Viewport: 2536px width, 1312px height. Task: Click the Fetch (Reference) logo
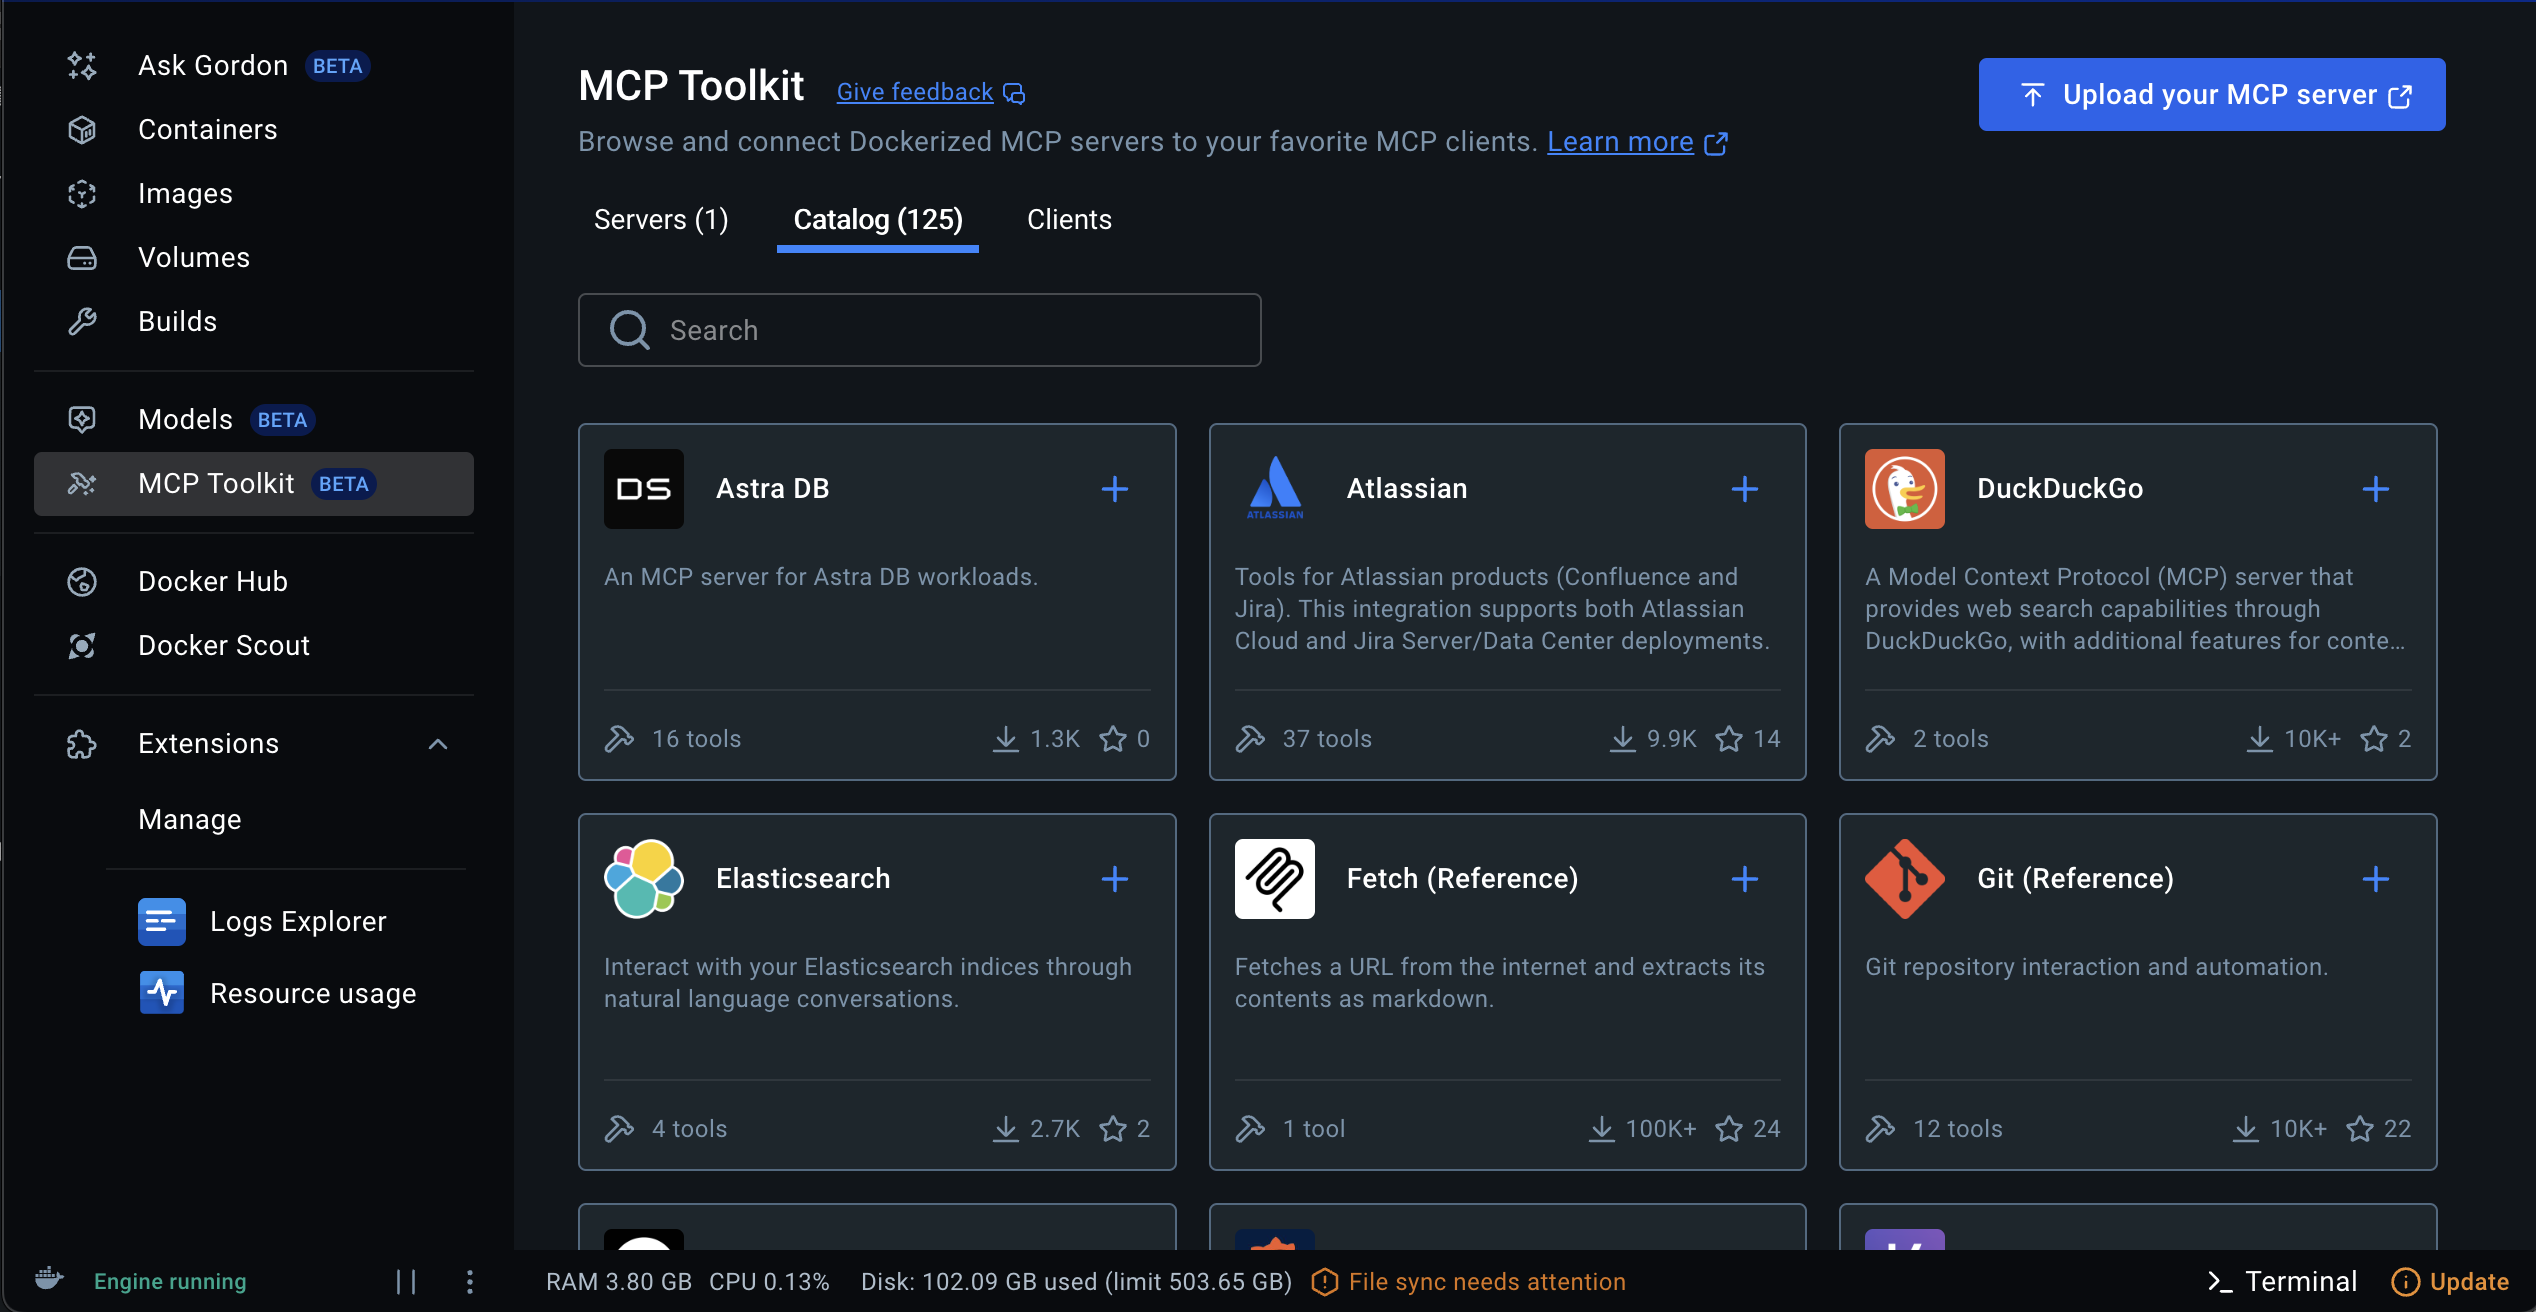(x=1275, y=879)
